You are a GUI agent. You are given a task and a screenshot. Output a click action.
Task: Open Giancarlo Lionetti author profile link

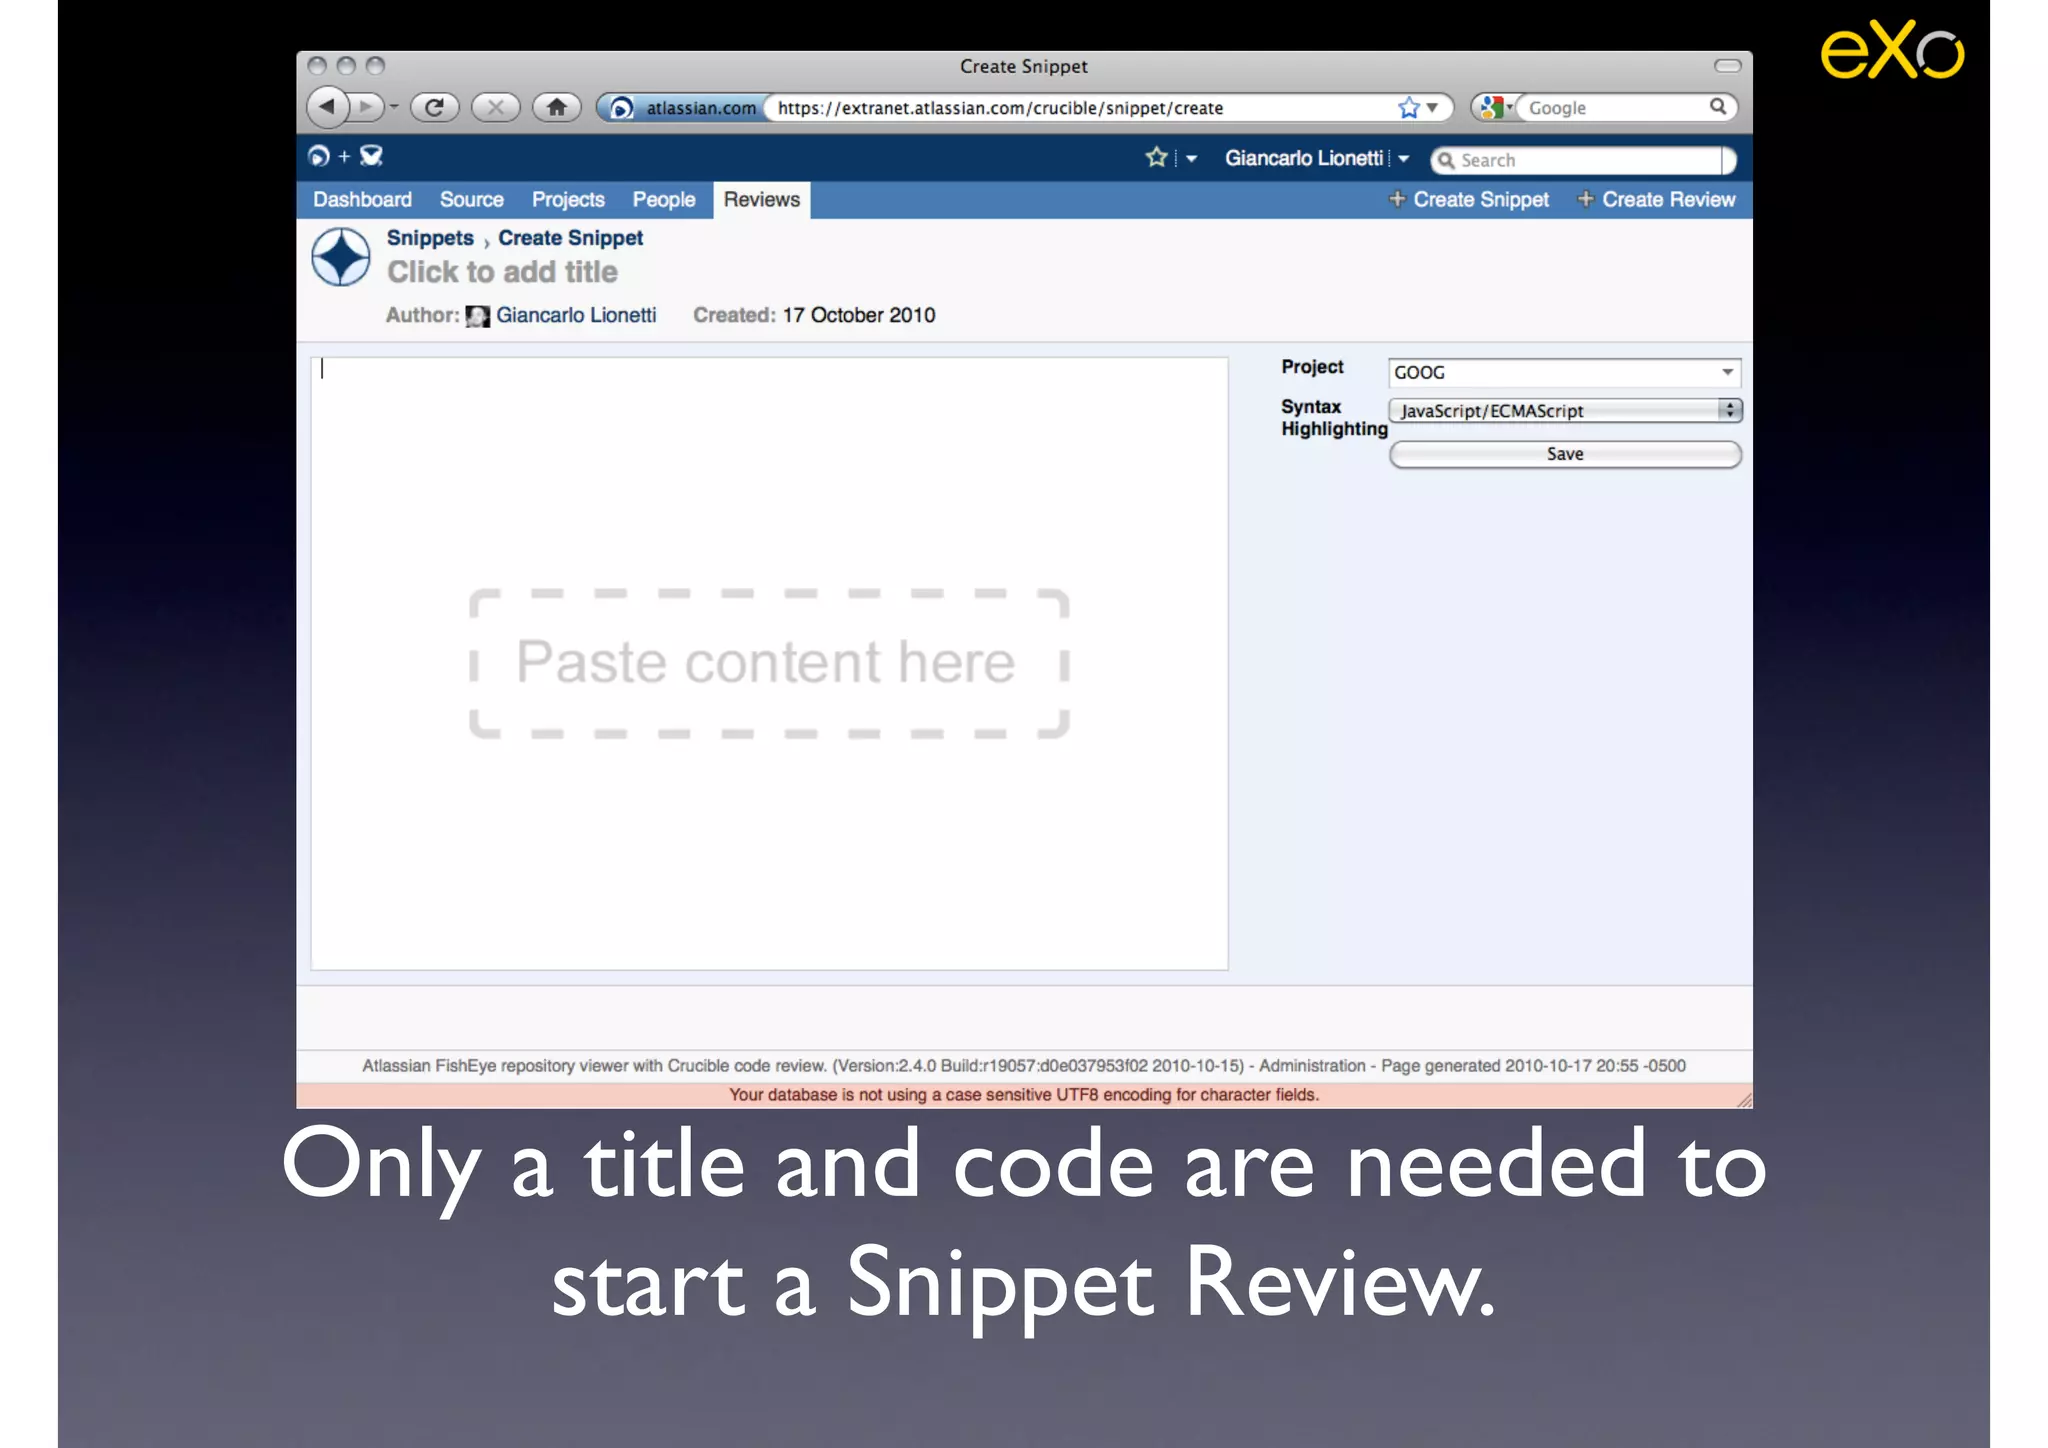[x=576, y=315]
